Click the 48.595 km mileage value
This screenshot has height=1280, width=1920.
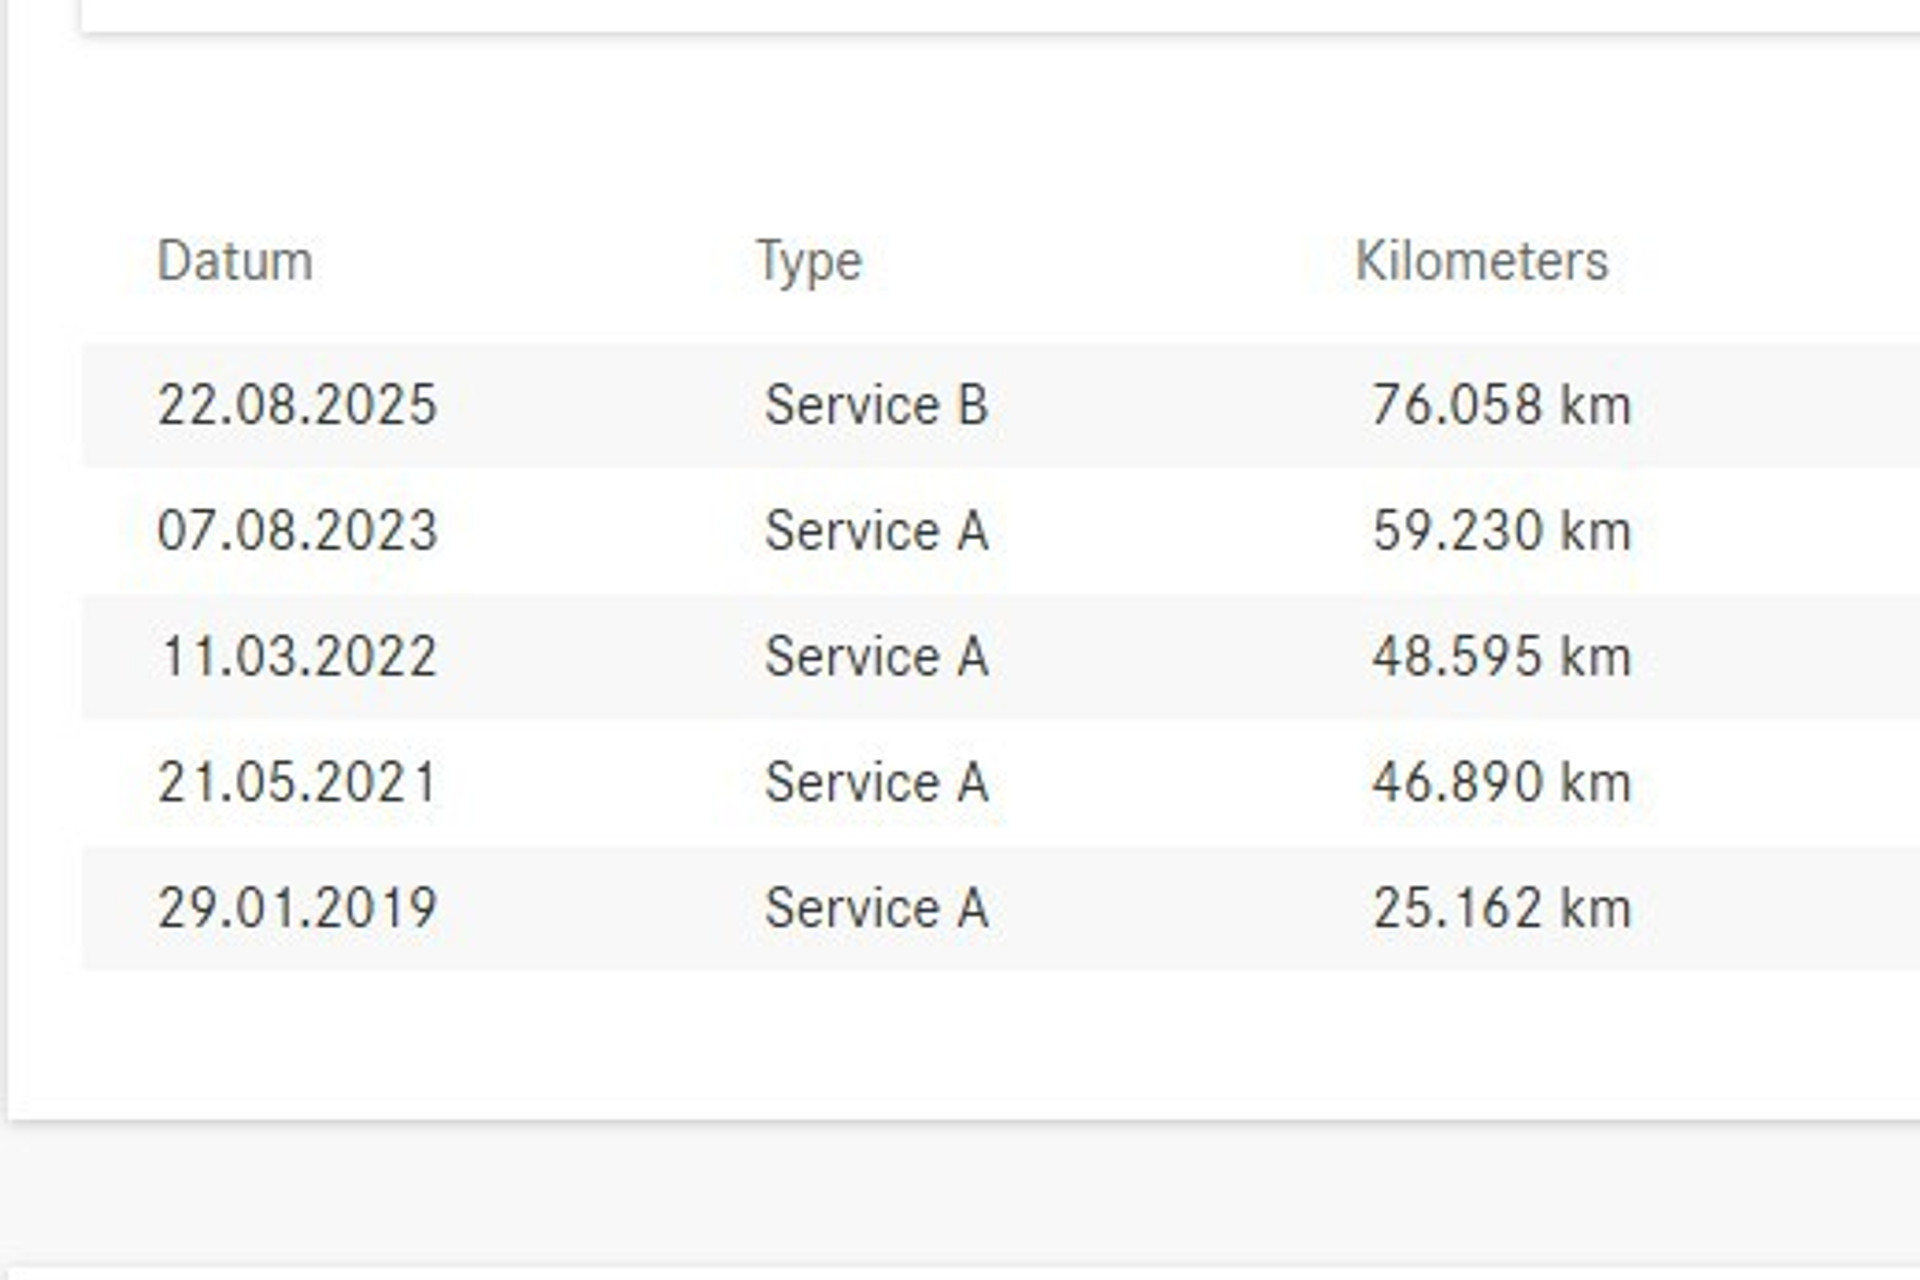click(1501, 656)
